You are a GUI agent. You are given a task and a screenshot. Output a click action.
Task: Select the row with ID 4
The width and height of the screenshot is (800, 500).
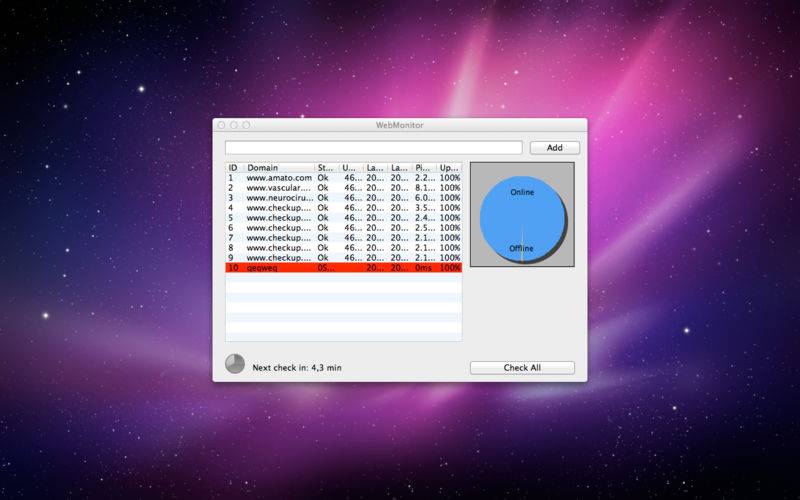(343, 208)
